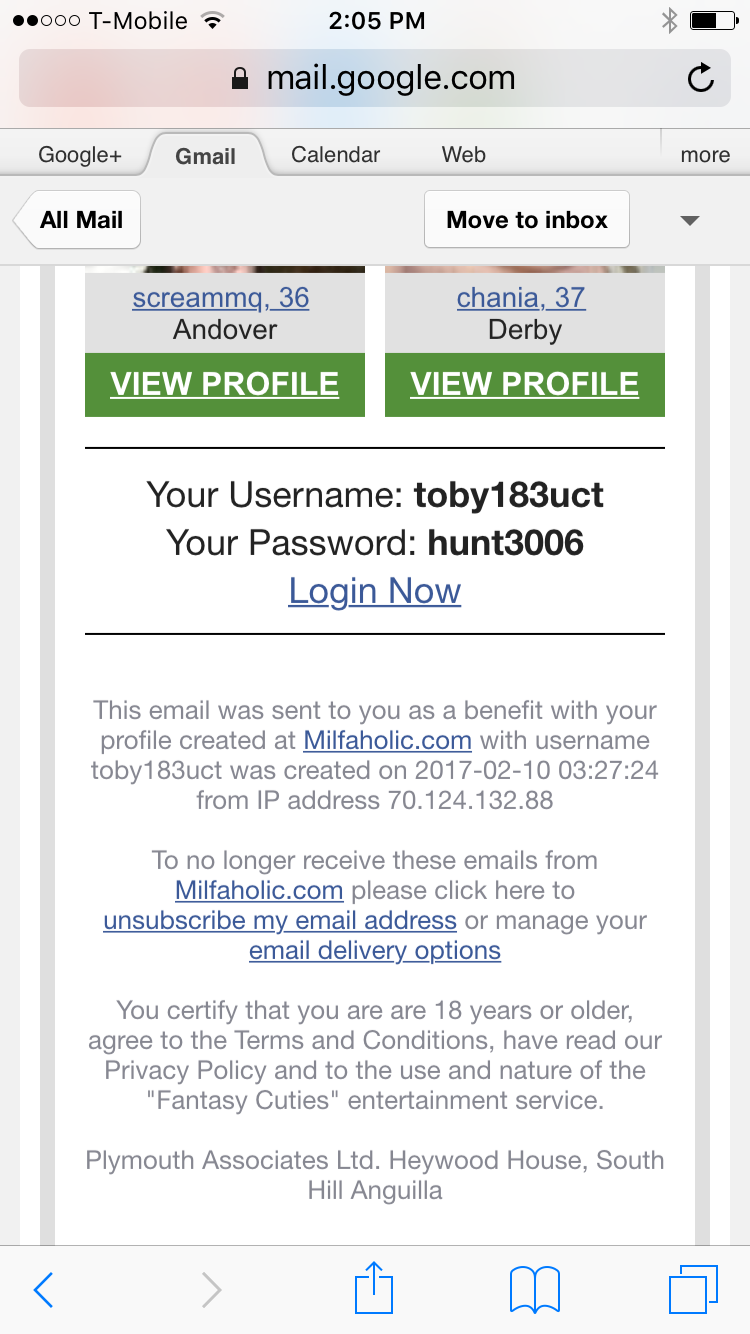Viewport: 750px width, 1334px height.
Task: View profile of chania
Action: click(525, 384)
